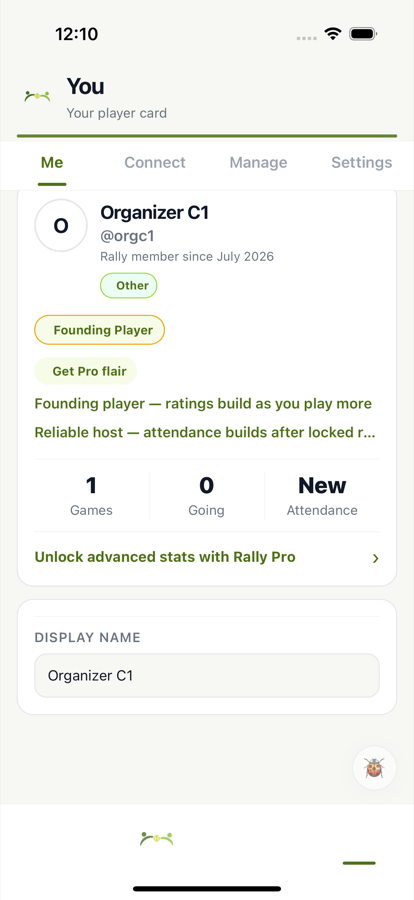This screenshot has width=414, height=900.
Task: Select the Me tab
Action: coord(52,162)
